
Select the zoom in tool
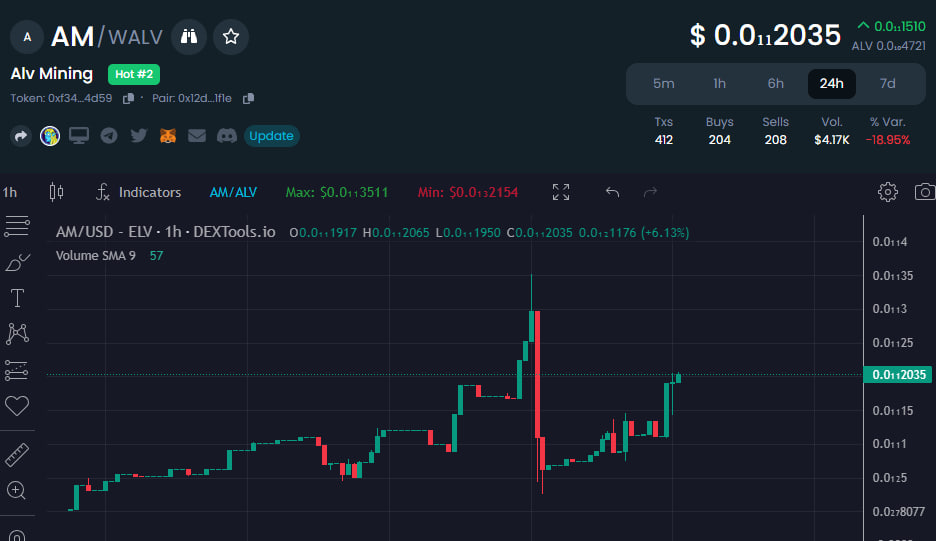pyautogui.click(x=17, y=491)
